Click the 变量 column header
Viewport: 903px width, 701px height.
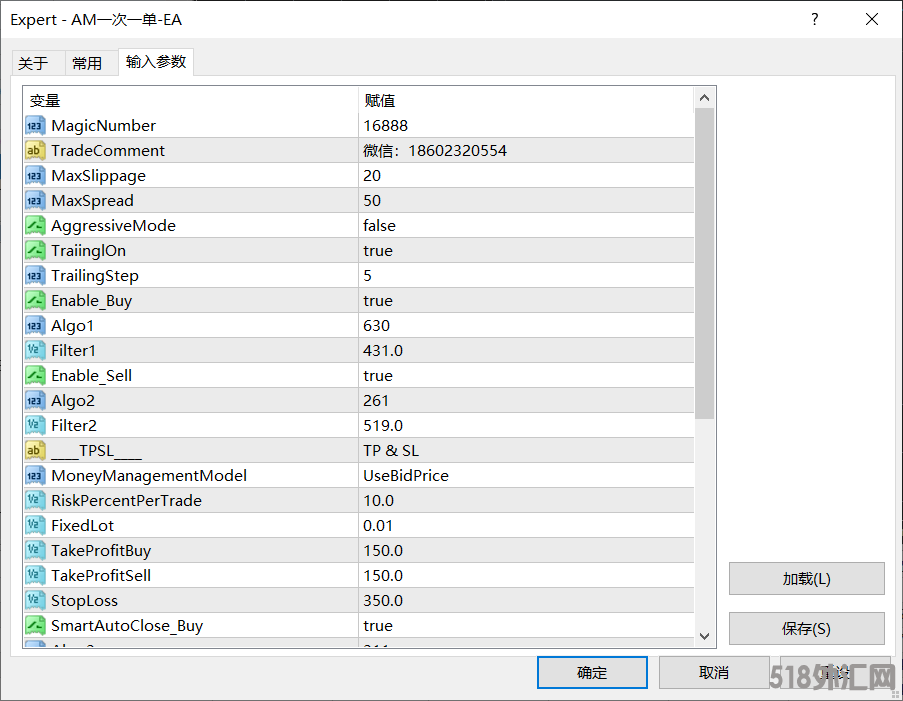(191, 101)
